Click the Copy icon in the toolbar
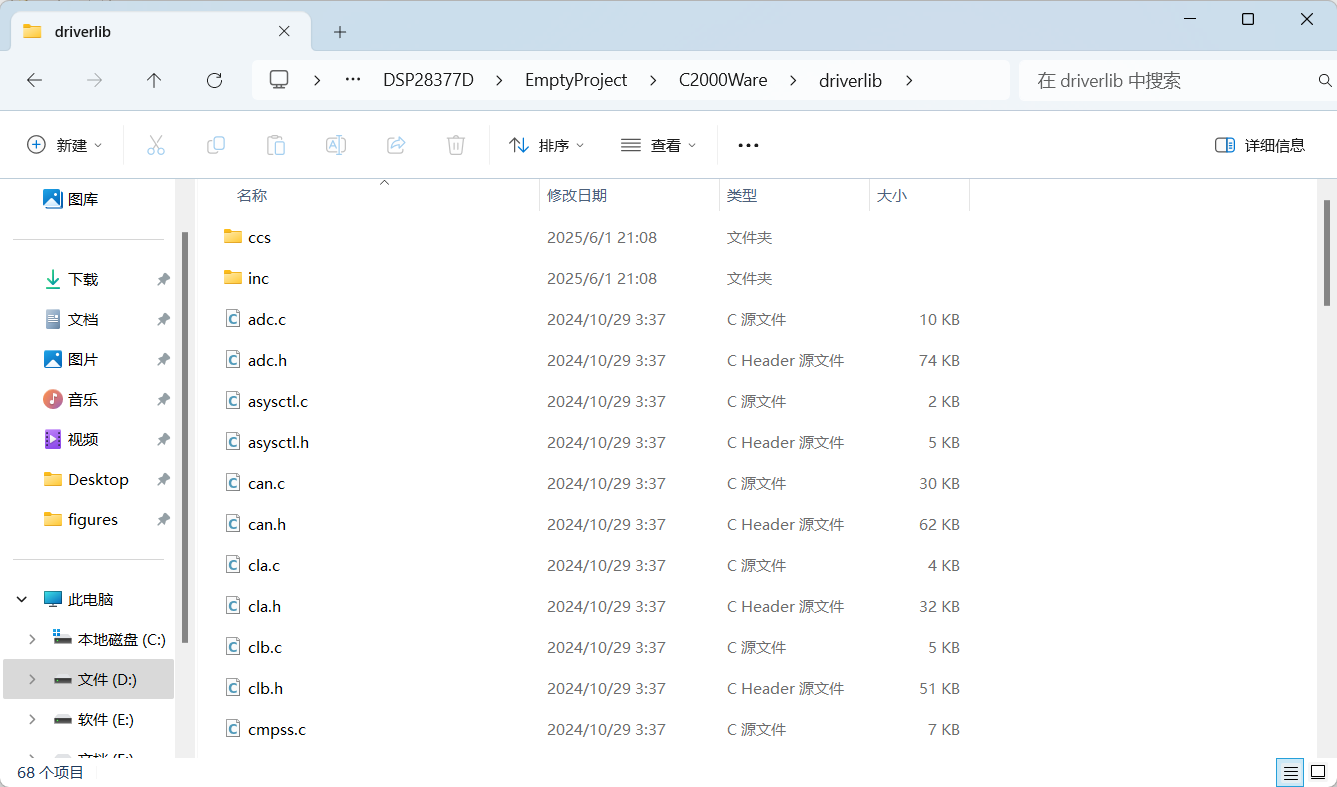 tap(216, 144)
